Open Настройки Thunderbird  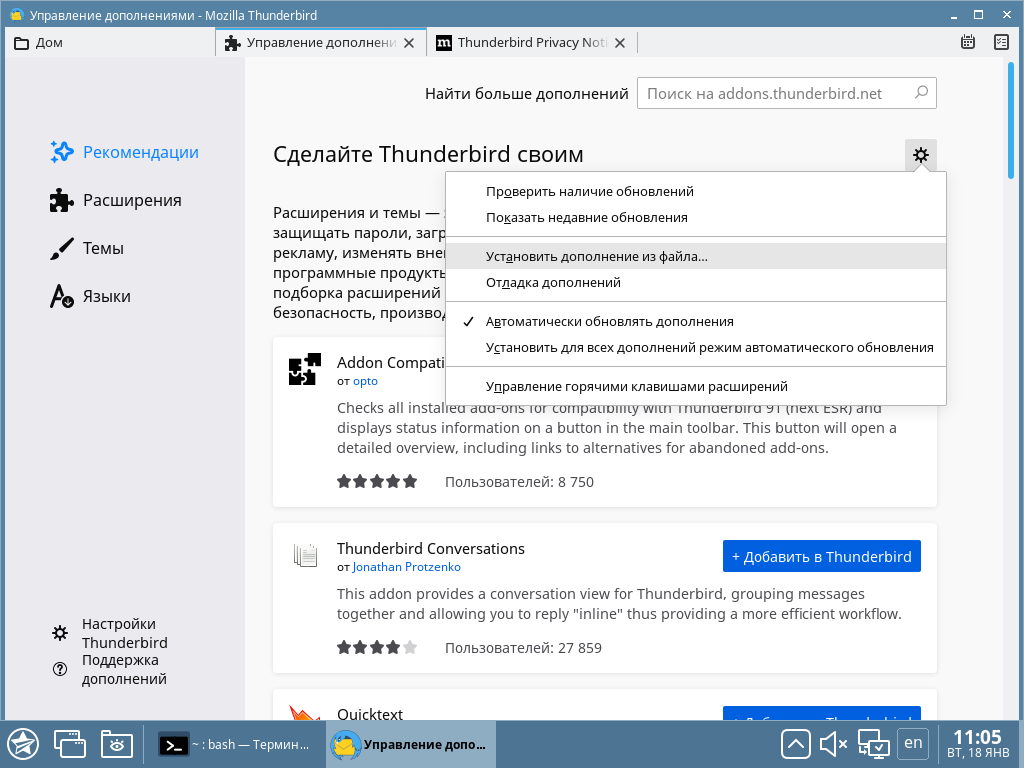point(124,633)
